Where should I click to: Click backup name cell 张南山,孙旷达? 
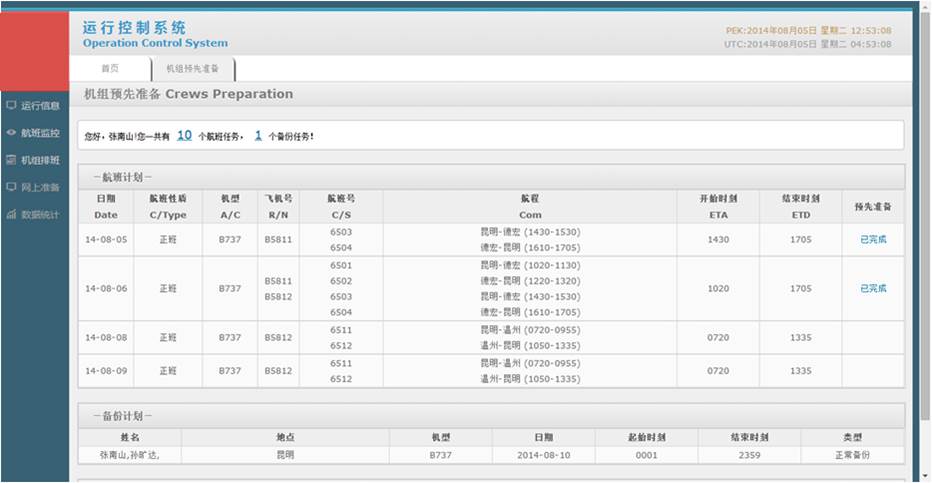click(x=130, y=455)
